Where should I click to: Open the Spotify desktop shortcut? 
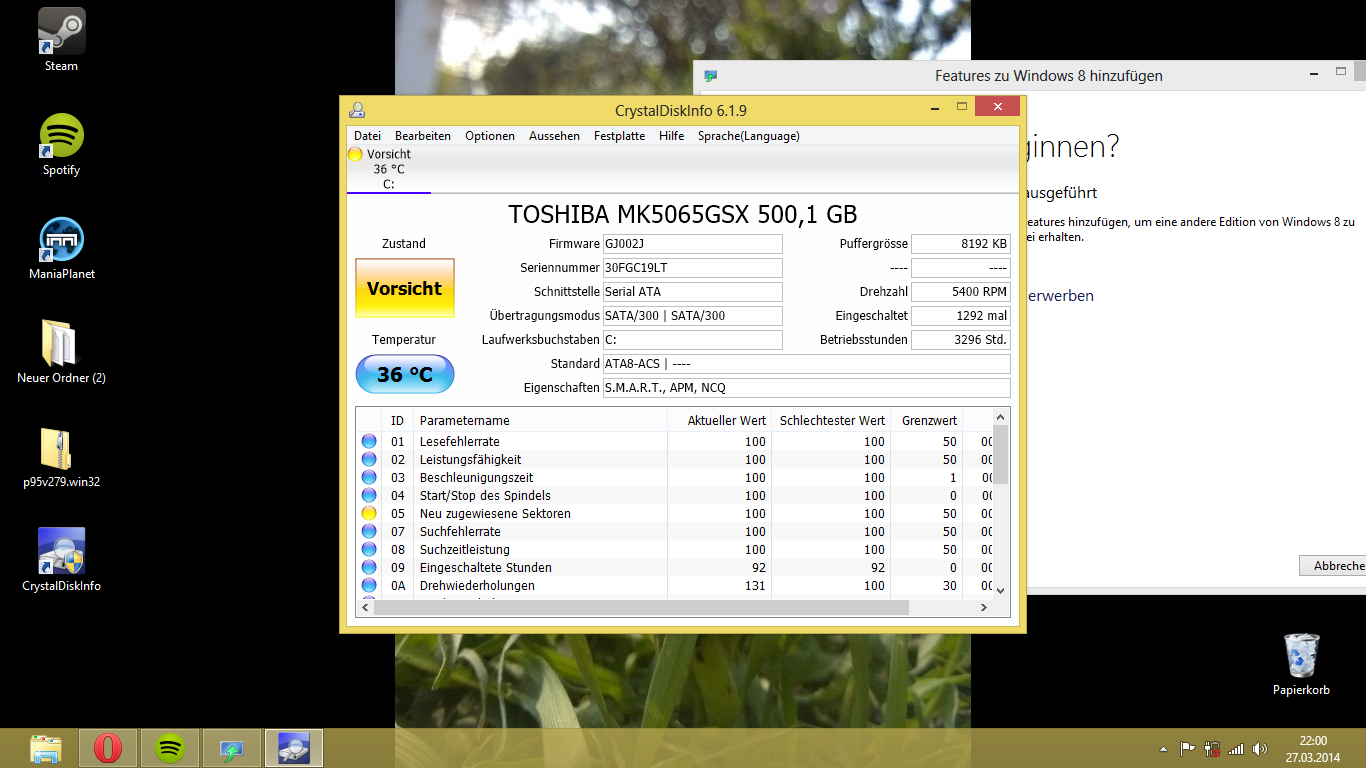61,145
